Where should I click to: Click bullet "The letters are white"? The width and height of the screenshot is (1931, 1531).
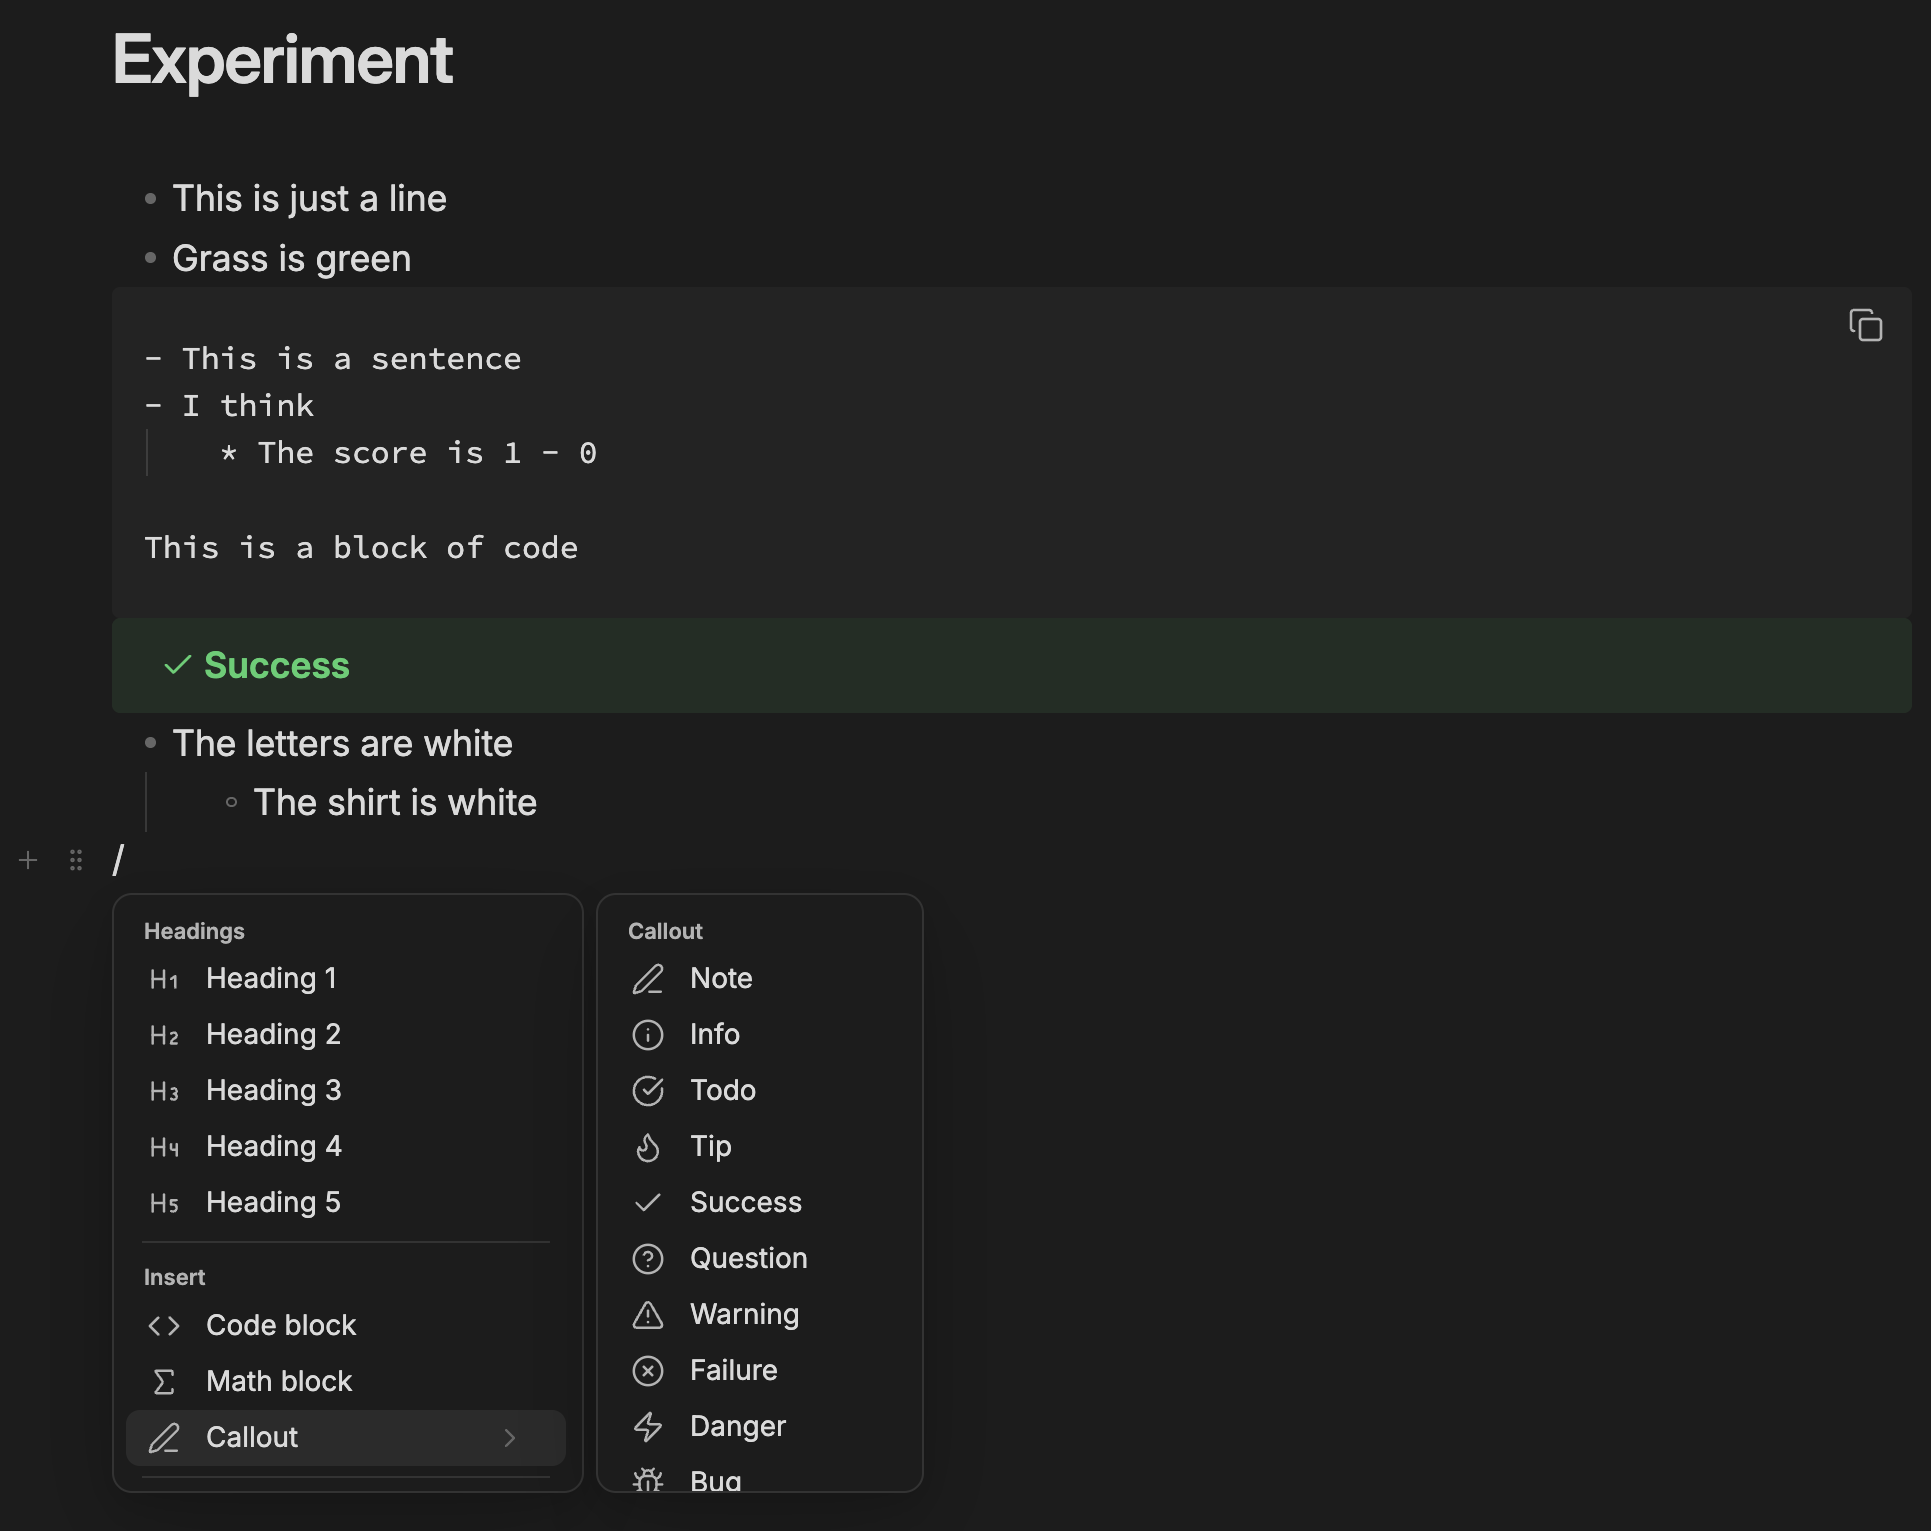[342, 744]
